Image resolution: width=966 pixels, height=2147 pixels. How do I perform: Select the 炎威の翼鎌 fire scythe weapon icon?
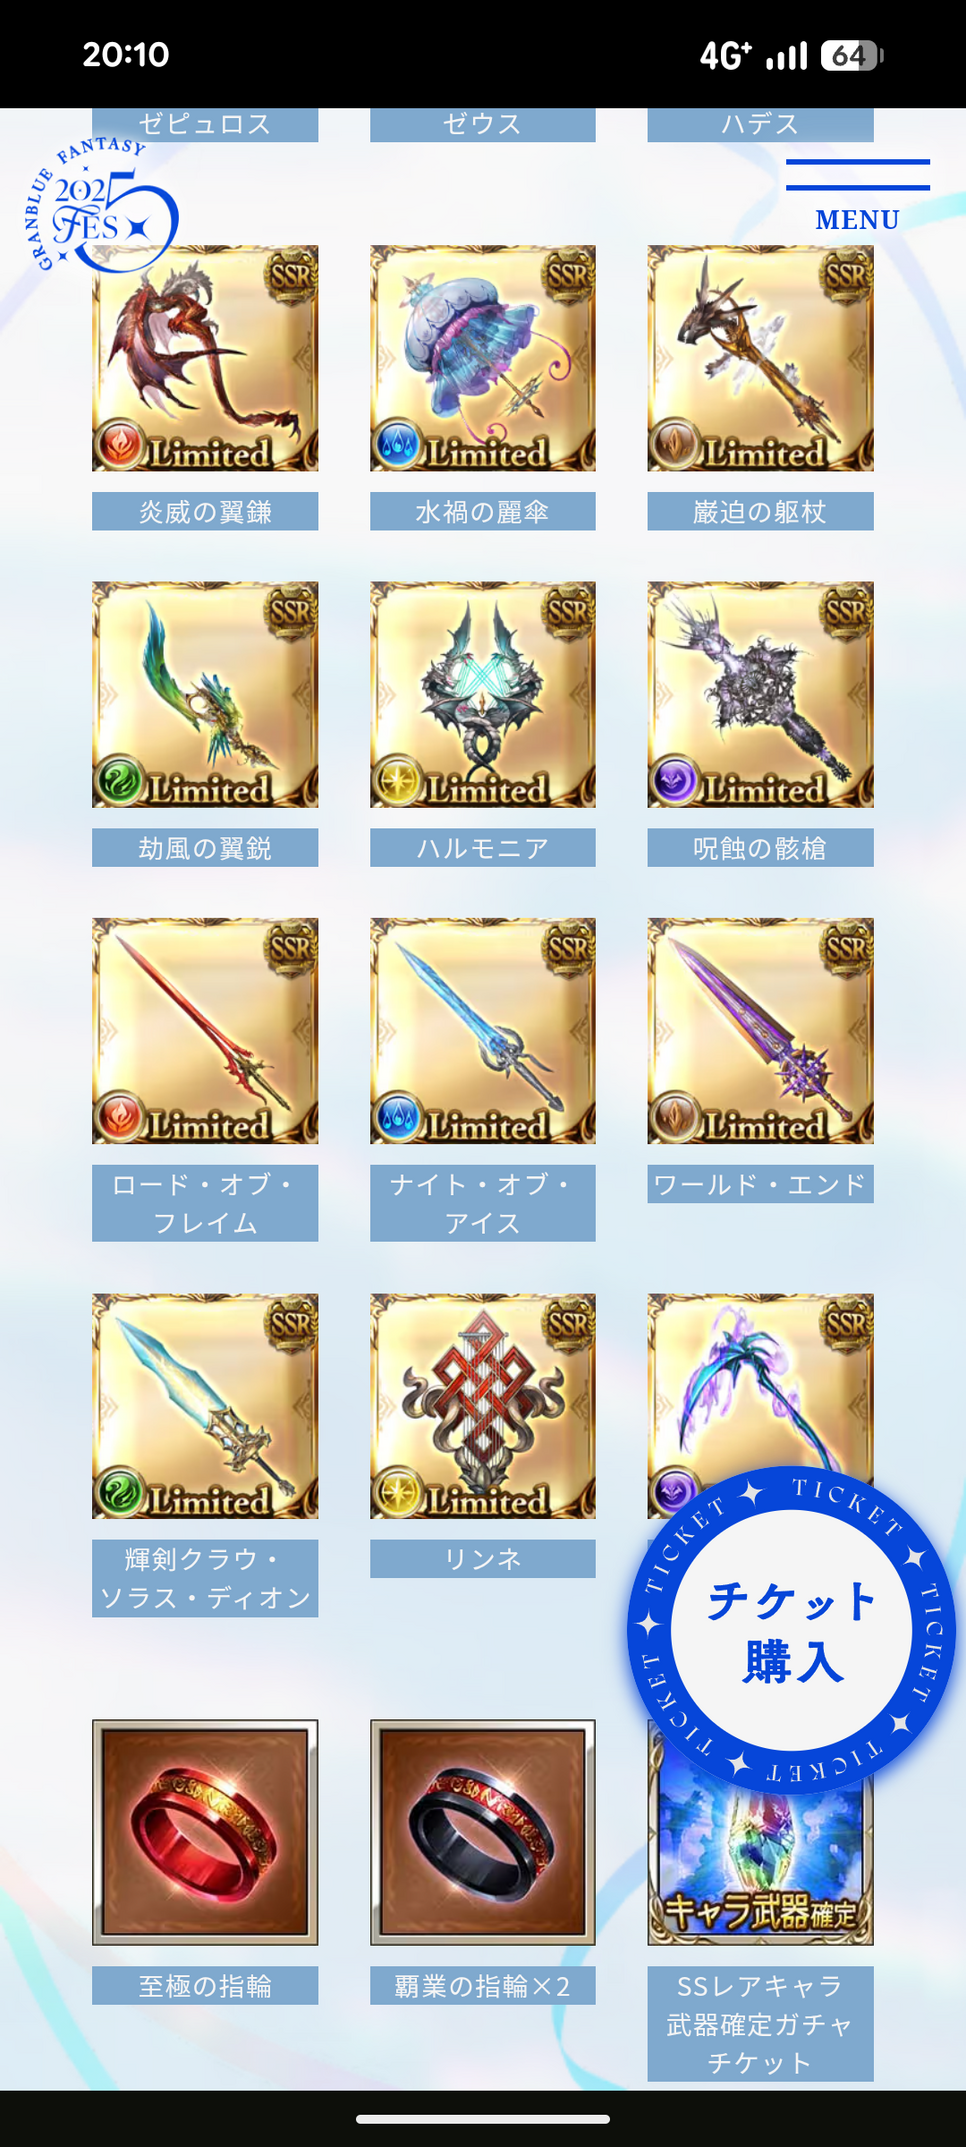[205, 358]
